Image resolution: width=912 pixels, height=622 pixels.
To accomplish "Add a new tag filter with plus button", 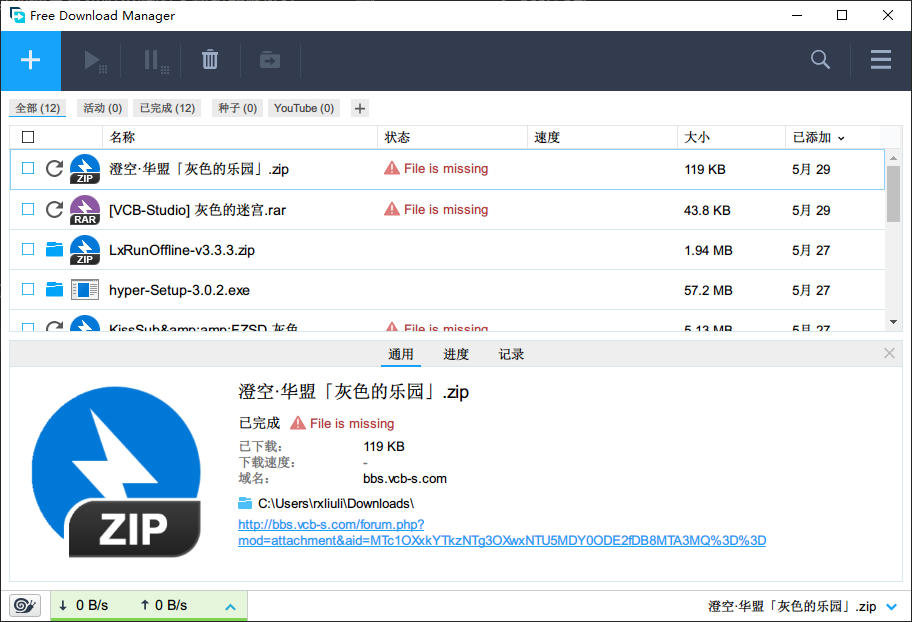I will (x=360, y=108).
